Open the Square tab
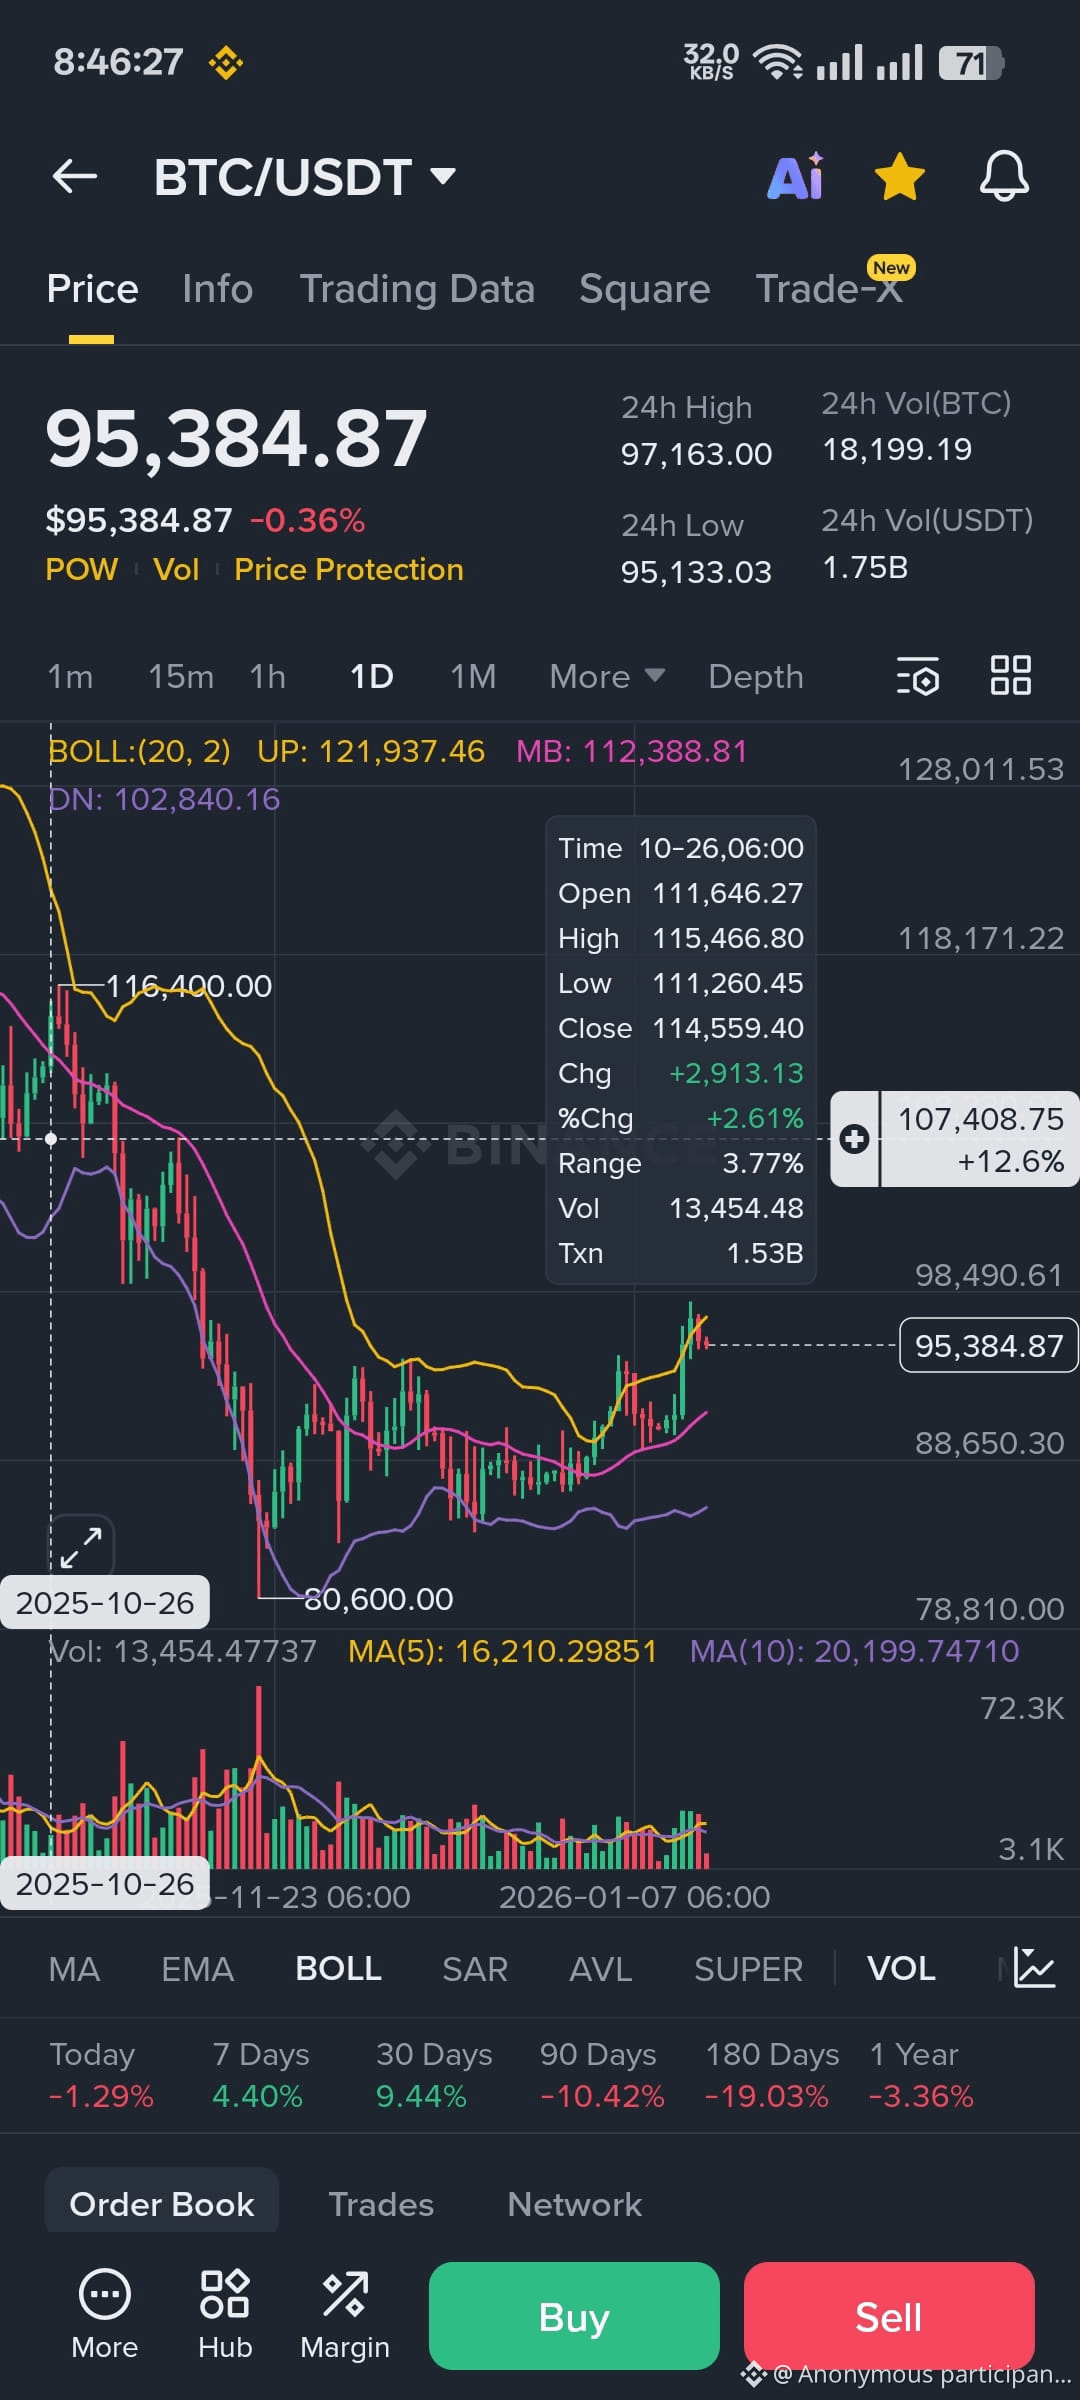The image size is (1080, 2400). click(x=644, y=289)
